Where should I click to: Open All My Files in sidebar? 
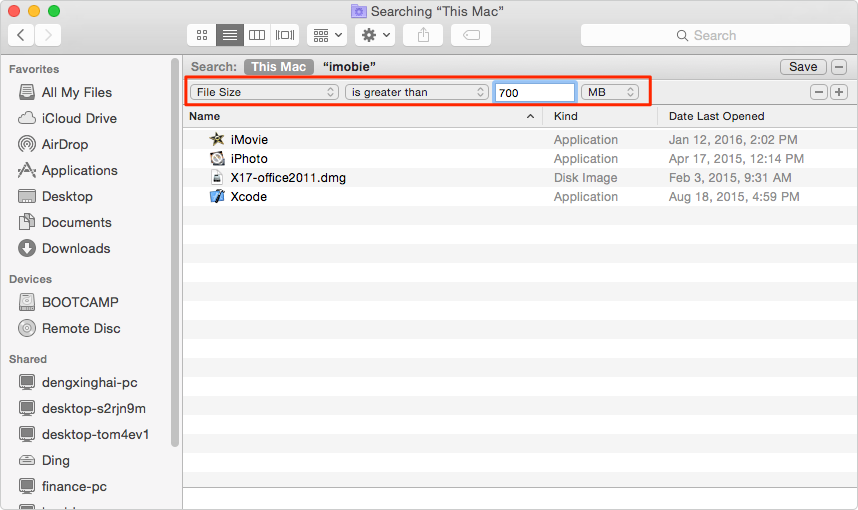click(x=77, y=92)
